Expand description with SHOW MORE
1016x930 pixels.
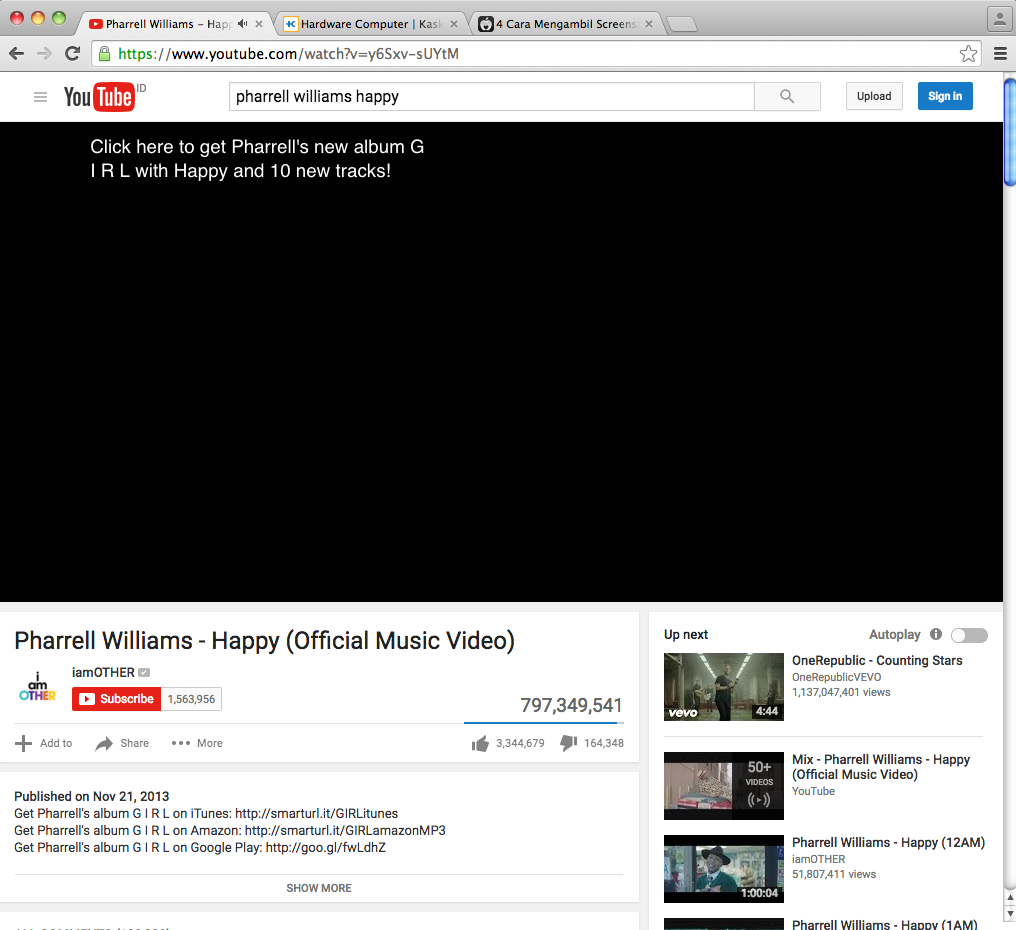pyautogui.click(x=319, y=888)
